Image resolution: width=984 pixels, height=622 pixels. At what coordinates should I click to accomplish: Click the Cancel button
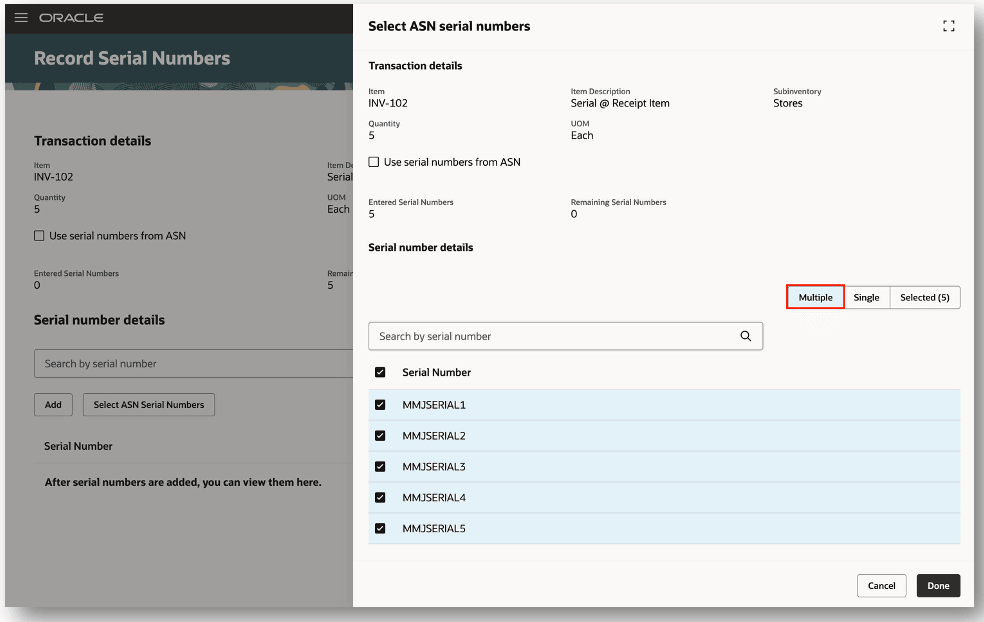(x=881, y=585)
